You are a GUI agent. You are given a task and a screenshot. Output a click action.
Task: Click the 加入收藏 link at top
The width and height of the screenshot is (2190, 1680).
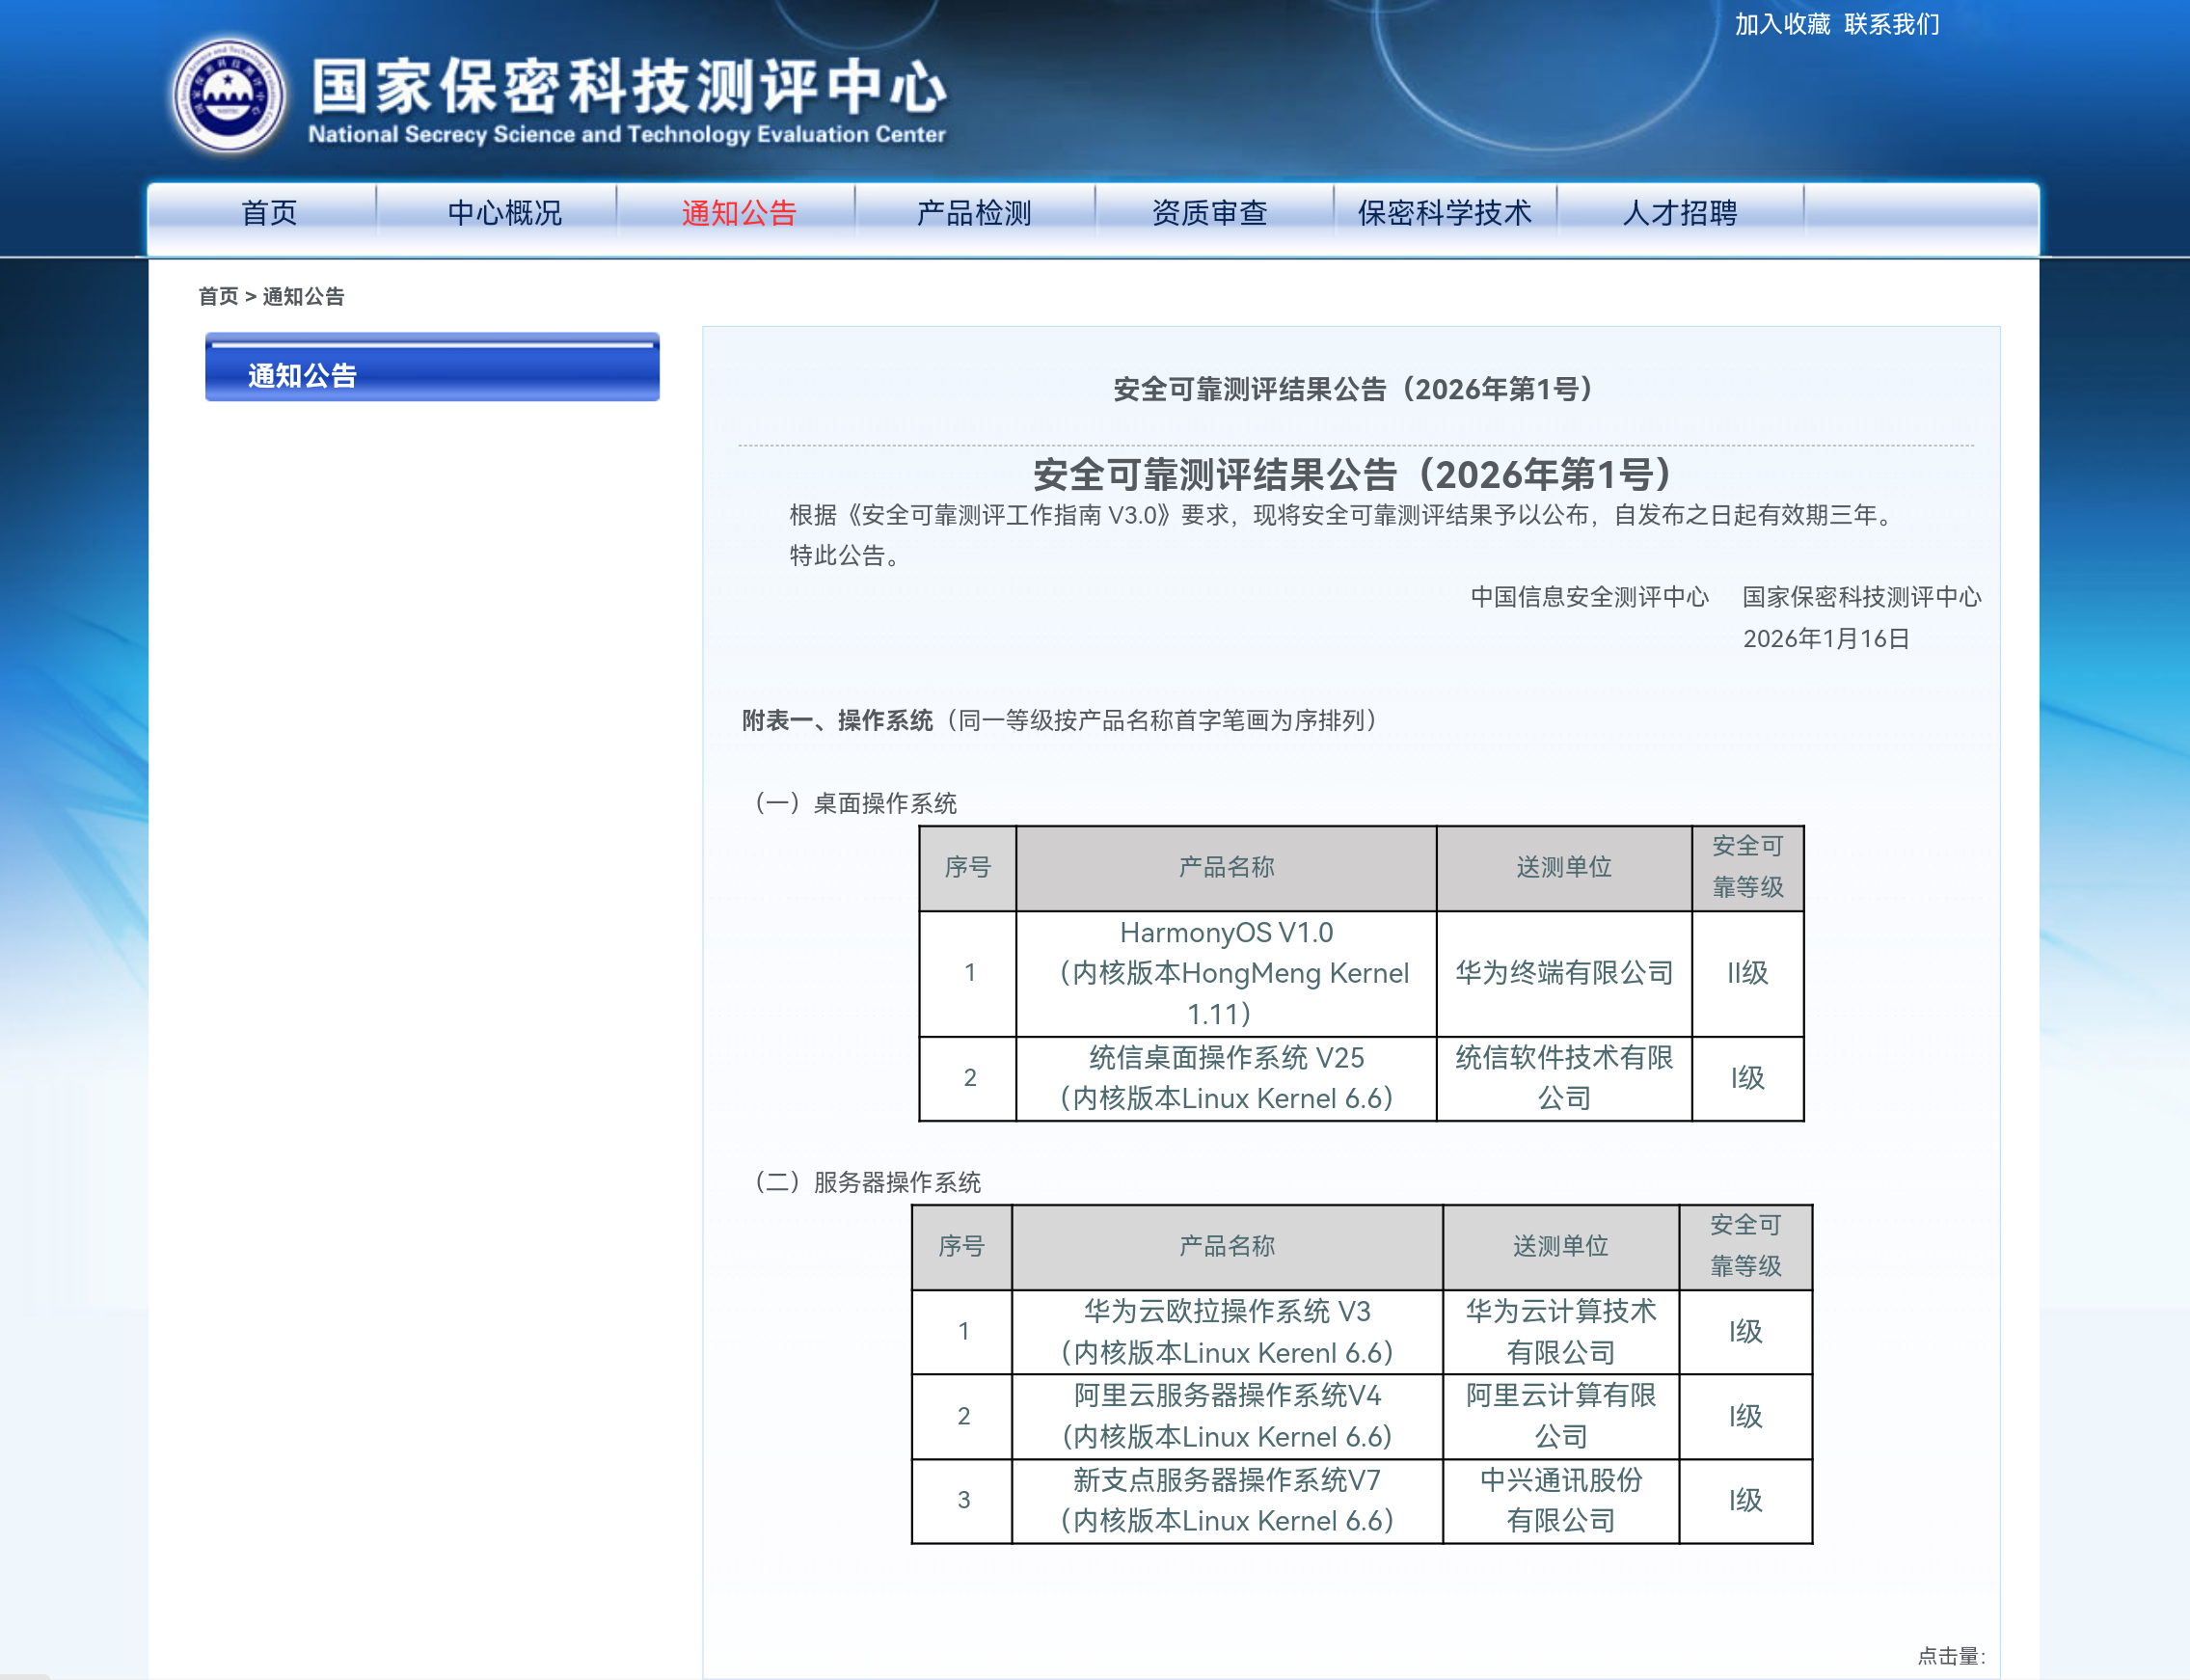1782,24
